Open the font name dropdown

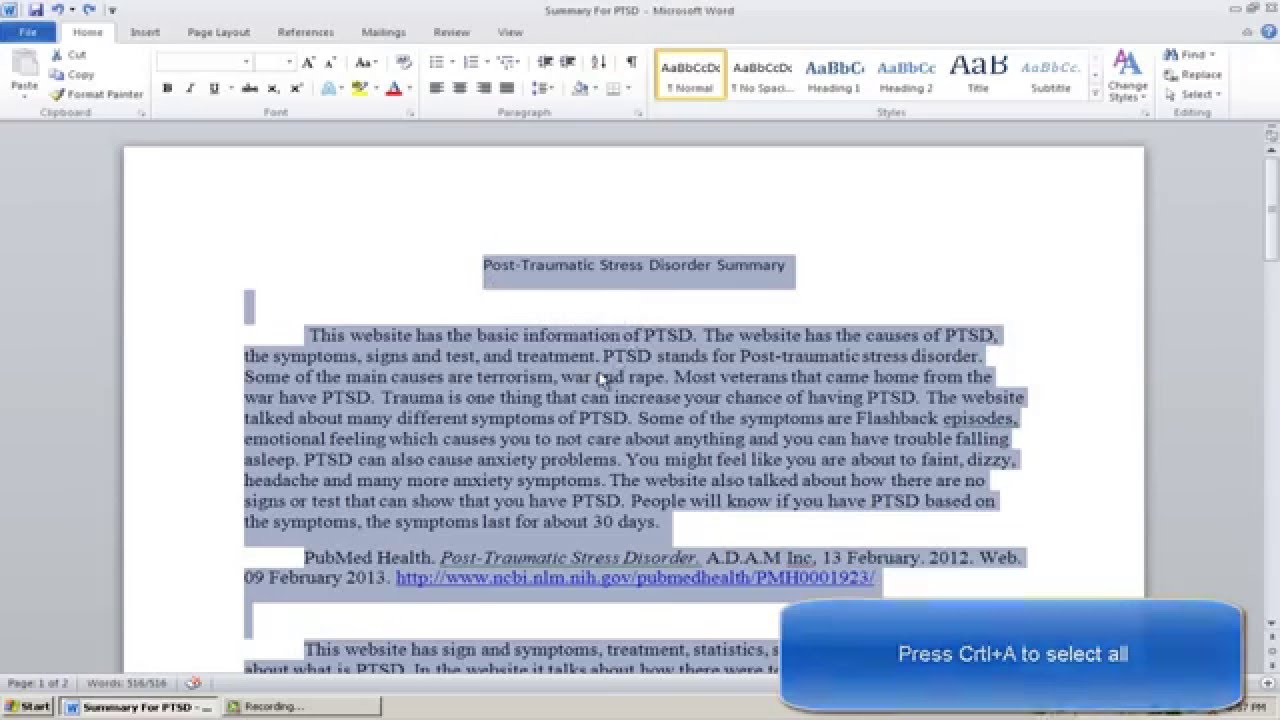pos(246,62)
